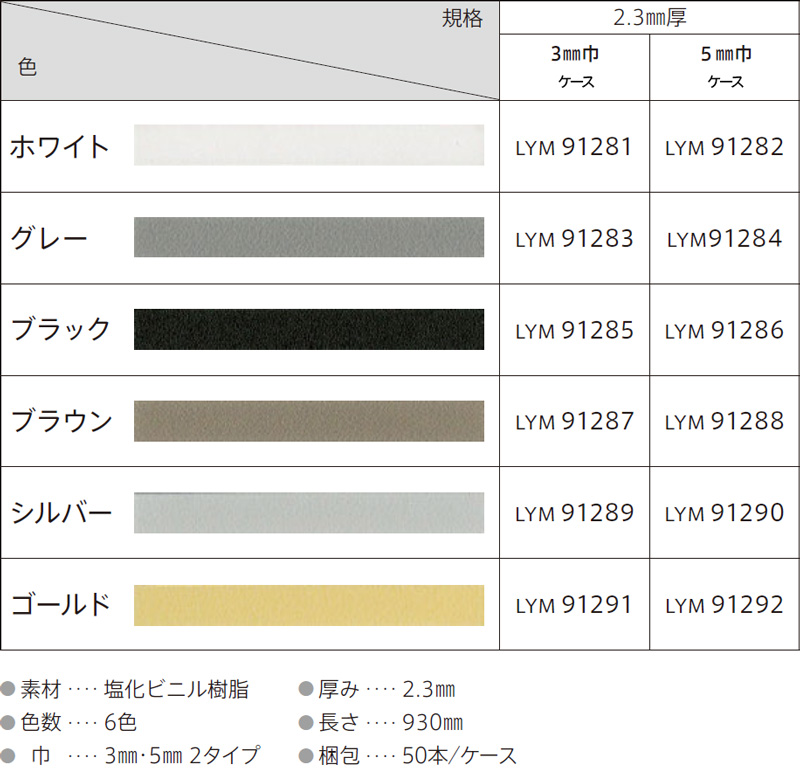800x775 pixels.
Task: Click the 5mm巾 ケース column header
Action: click(x=725, y=67)
